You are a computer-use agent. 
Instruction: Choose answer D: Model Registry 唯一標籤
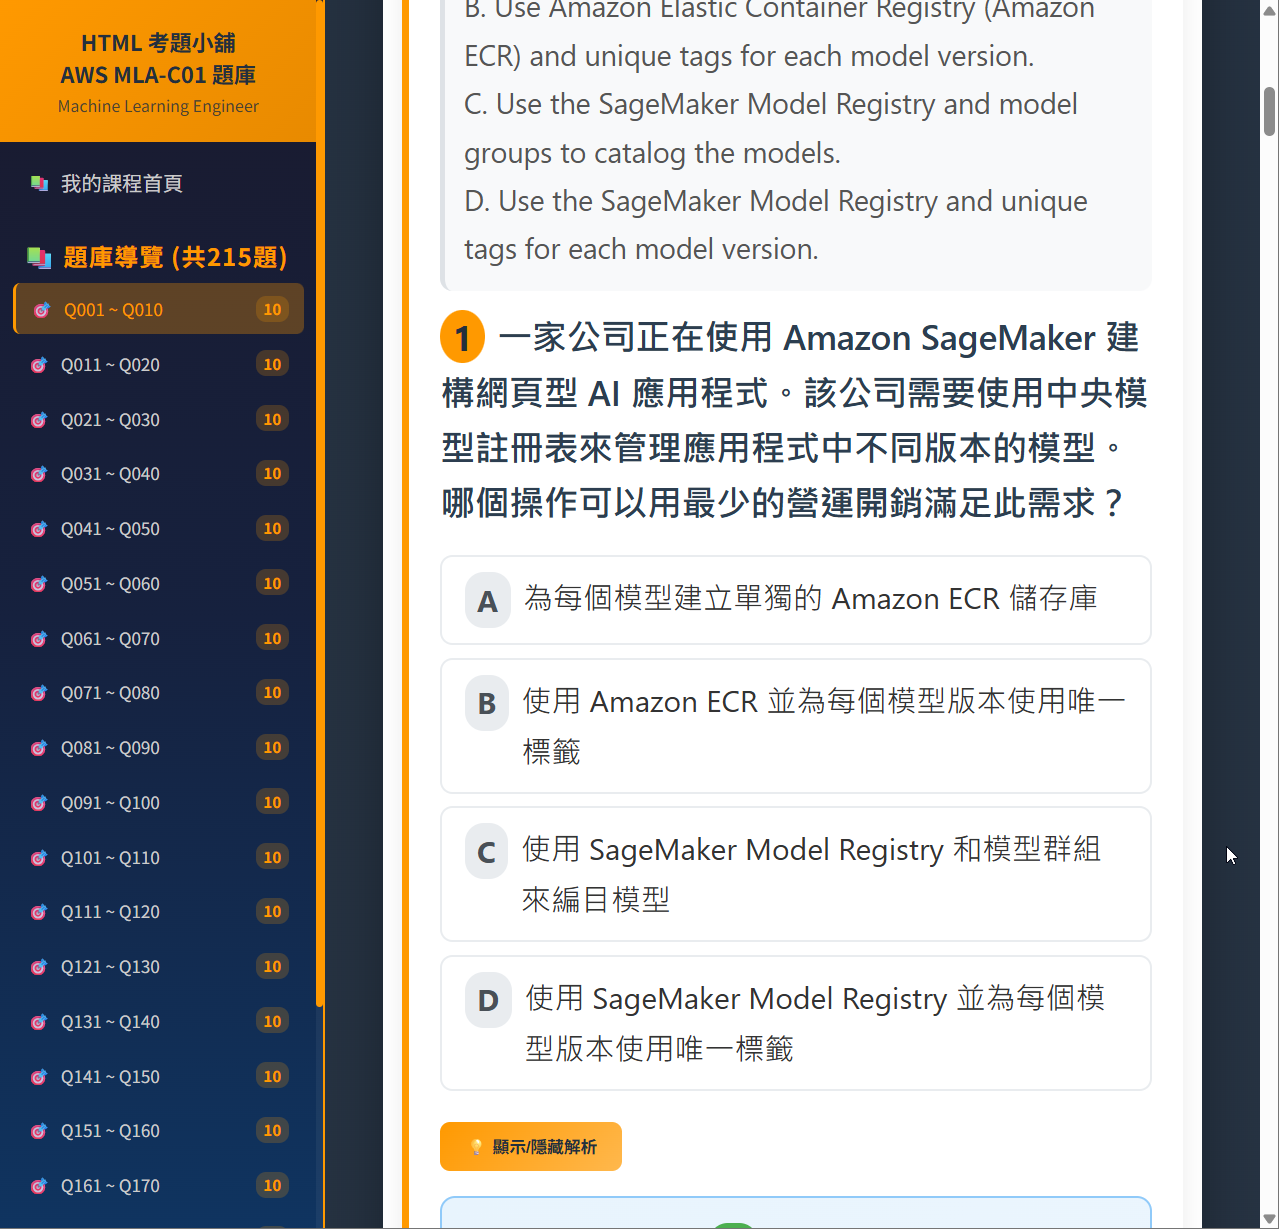click(x=796, y=1023)
